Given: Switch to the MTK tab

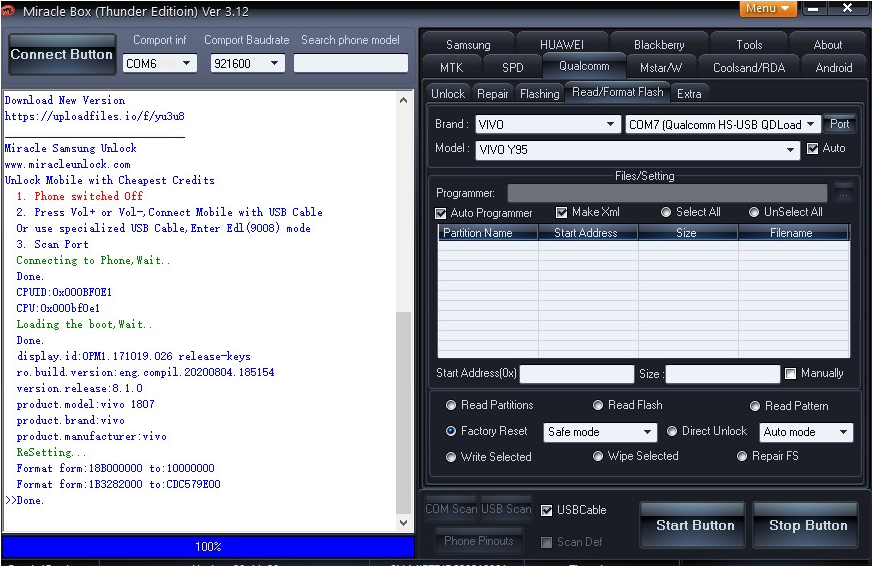Looking at the screenshot, I should pyautogui.click(x=451, y=67).
